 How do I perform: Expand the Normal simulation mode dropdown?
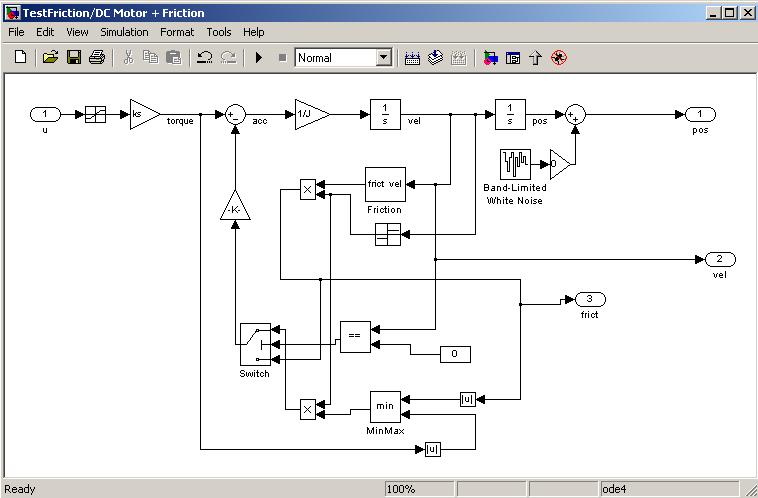[383, 58]
